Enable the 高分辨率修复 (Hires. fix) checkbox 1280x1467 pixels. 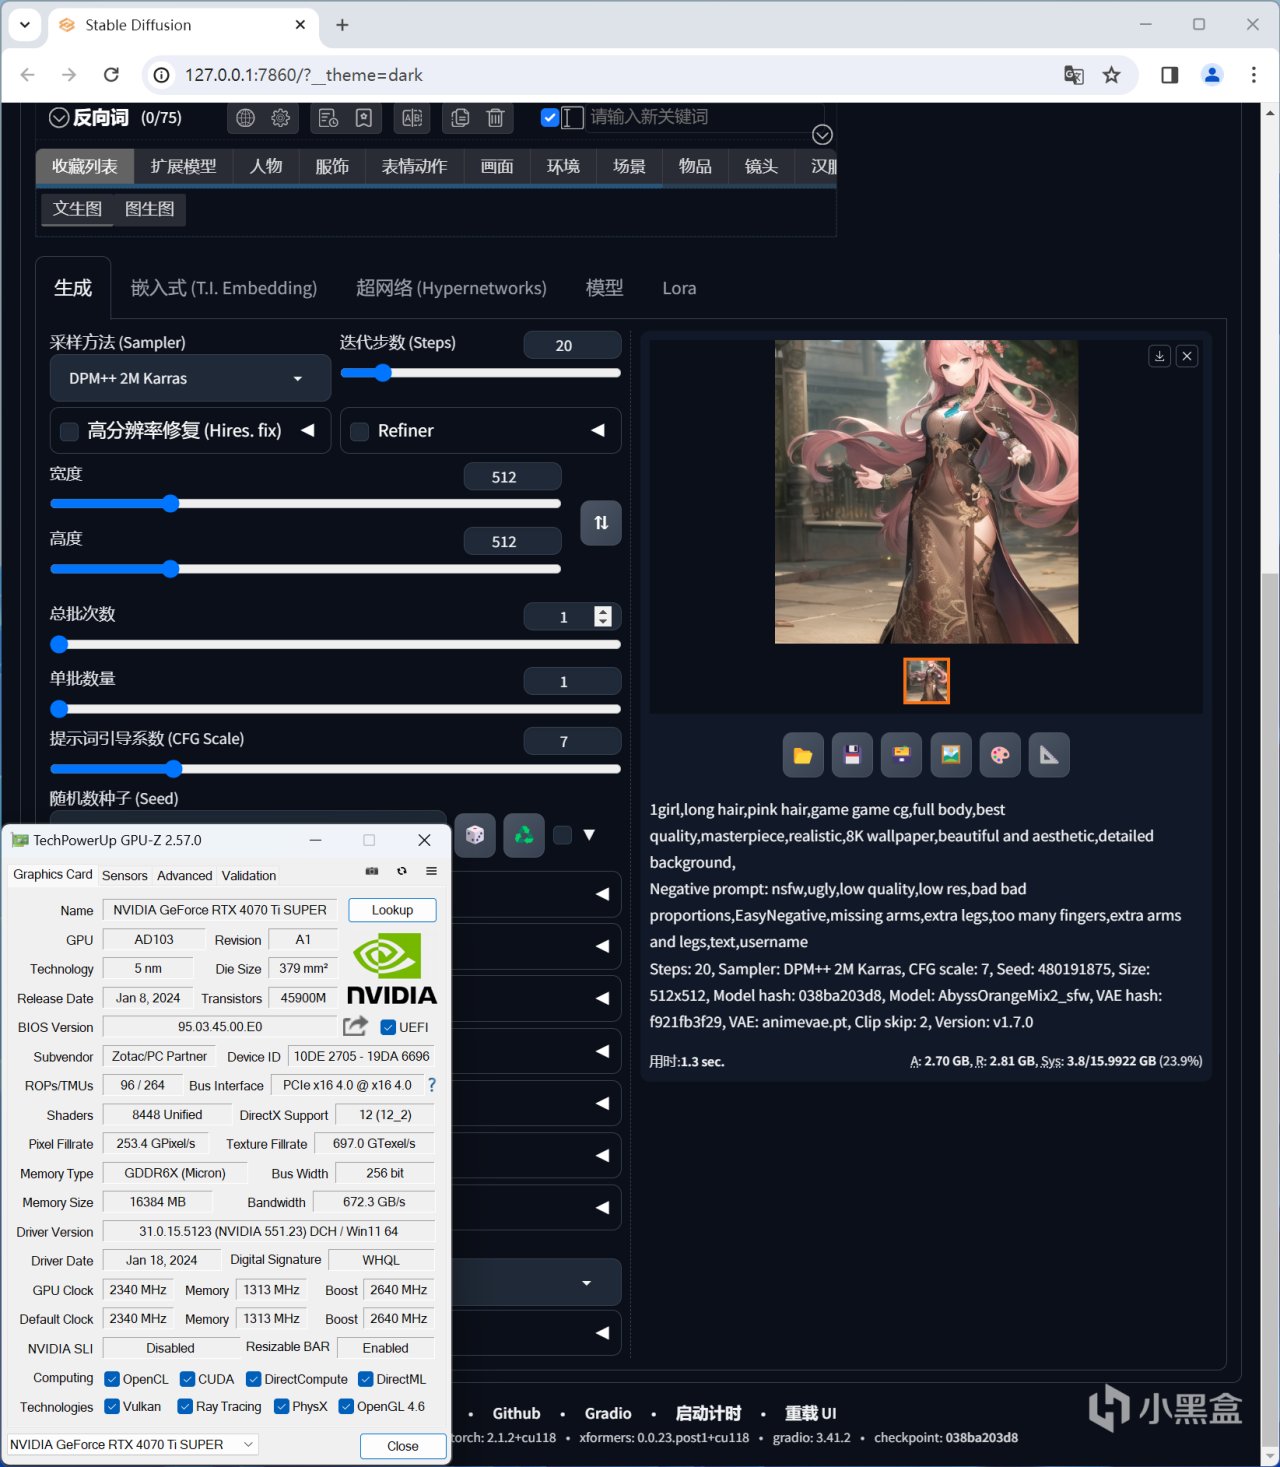[70, 431]
